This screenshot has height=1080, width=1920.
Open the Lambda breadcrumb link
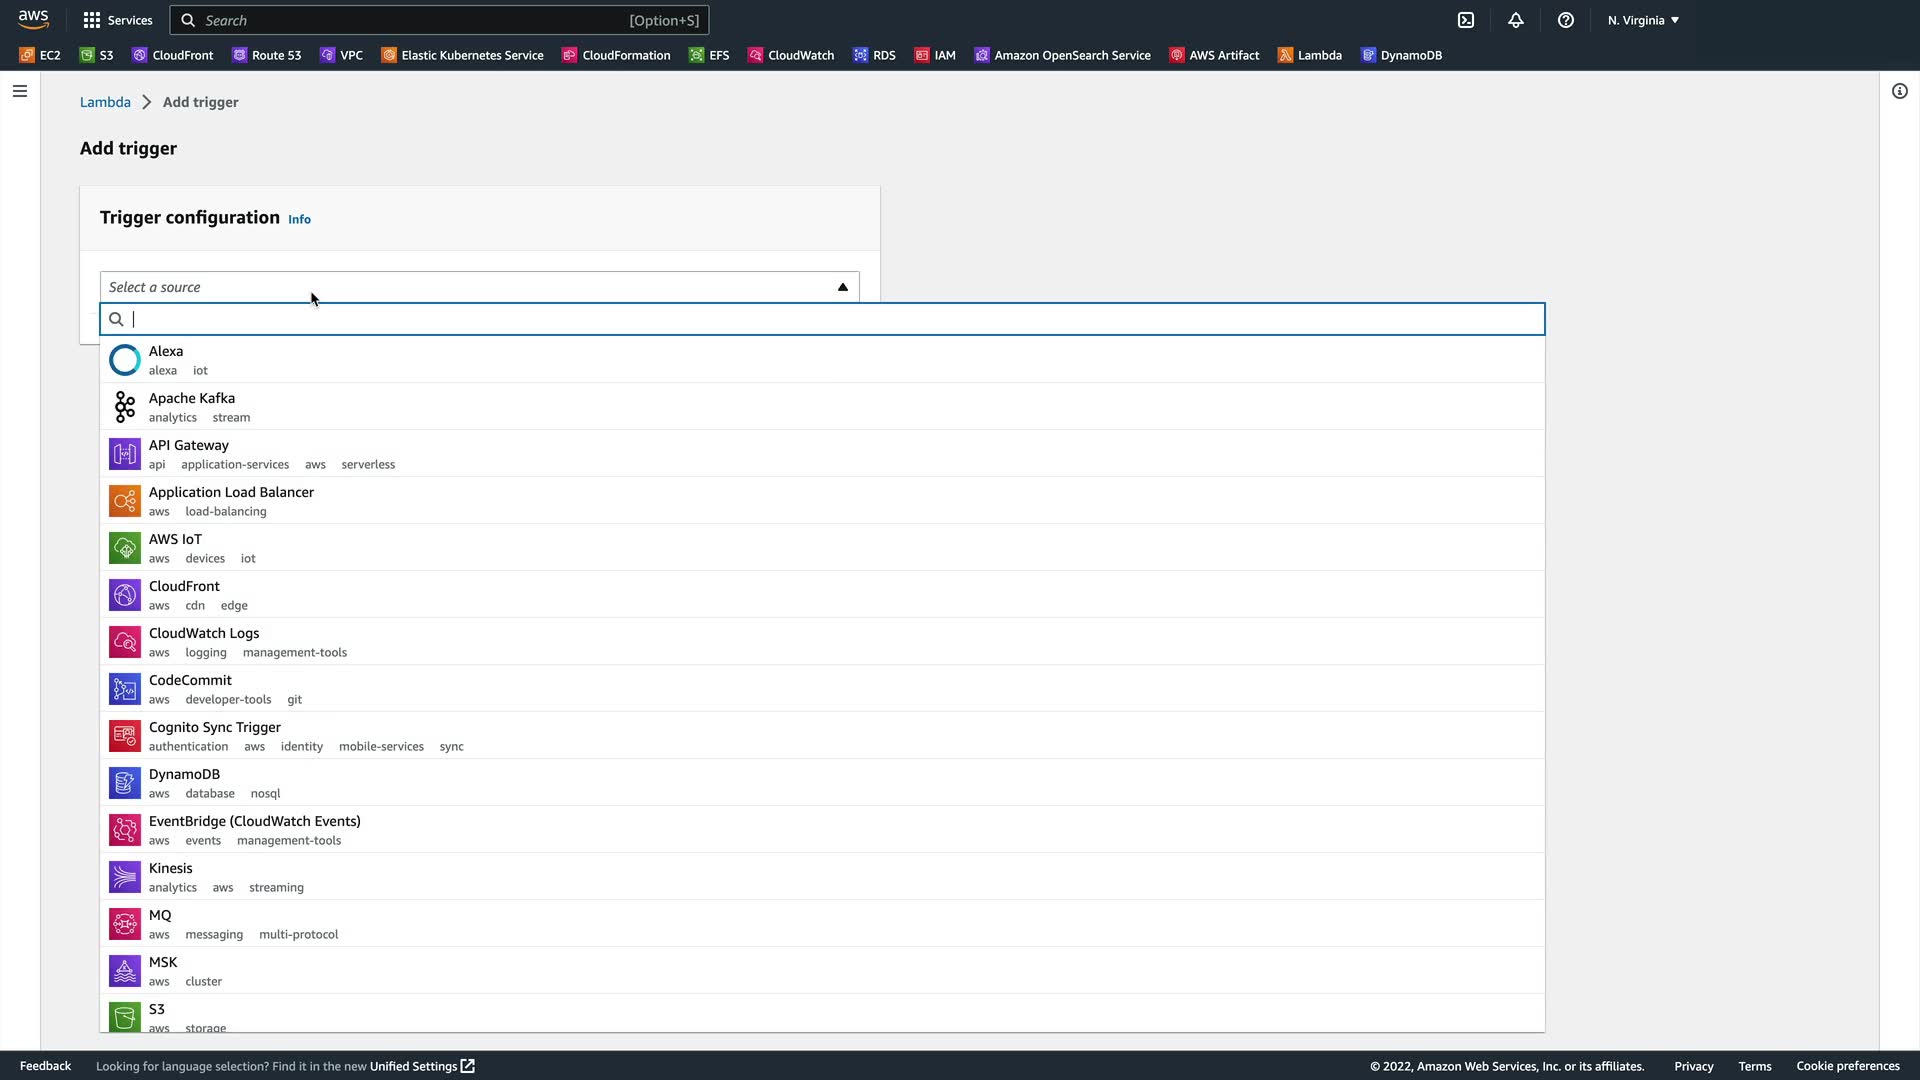click(105, 102)
